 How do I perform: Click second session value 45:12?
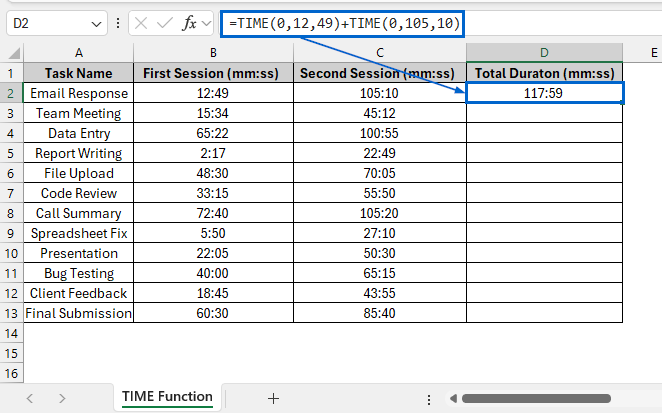pyautogui.click(x=380, y=113)
